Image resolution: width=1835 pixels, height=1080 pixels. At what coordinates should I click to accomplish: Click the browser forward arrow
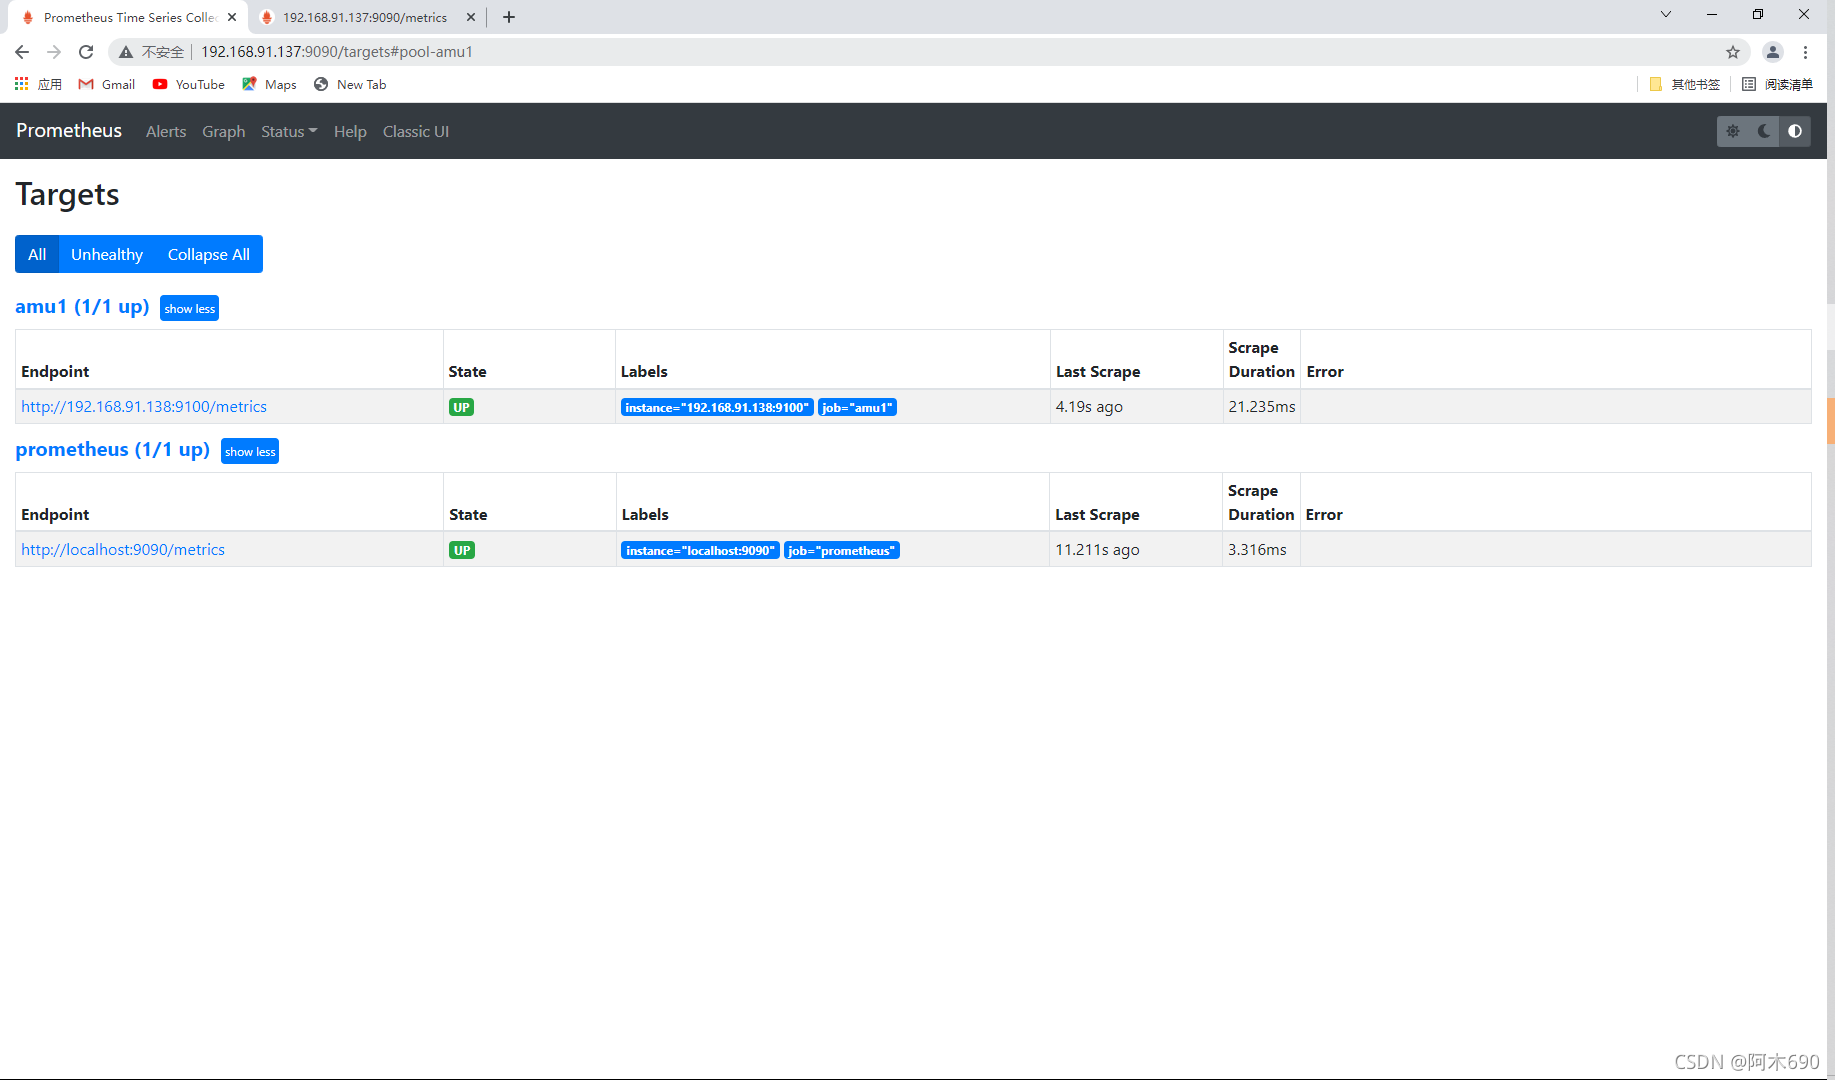click(54, 52)
